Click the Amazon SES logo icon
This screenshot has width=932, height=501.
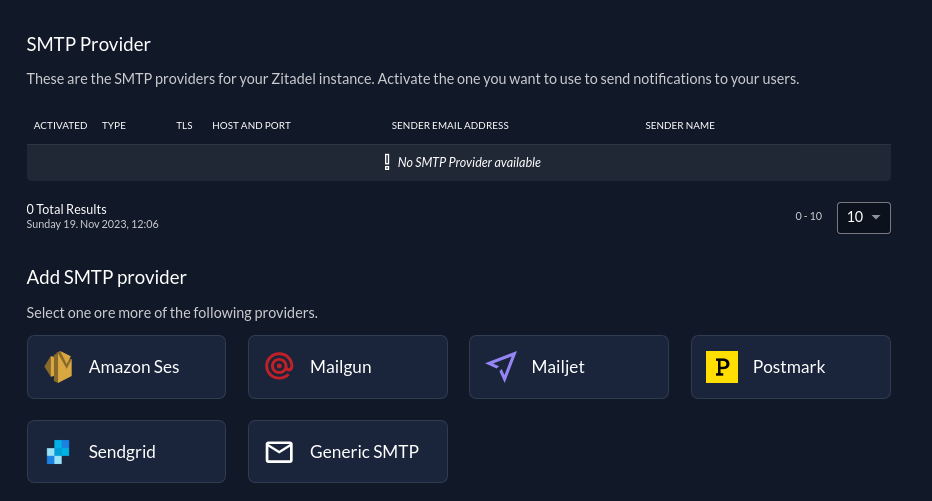tap(58, 367)
